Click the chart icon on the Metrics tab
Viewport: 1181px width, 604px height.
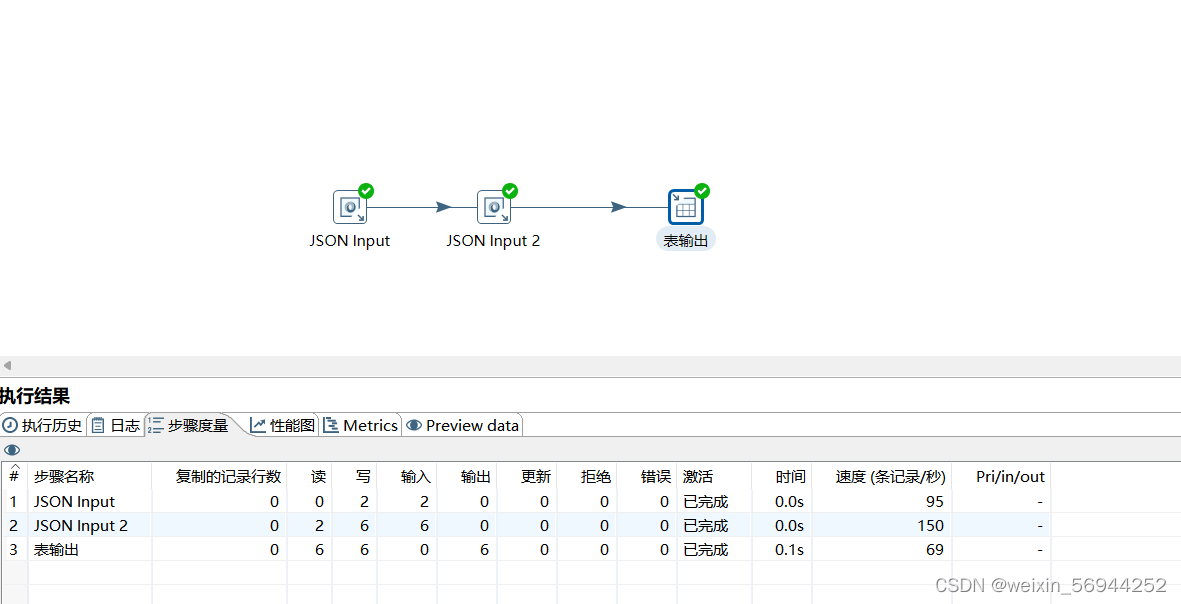(329, 424)
